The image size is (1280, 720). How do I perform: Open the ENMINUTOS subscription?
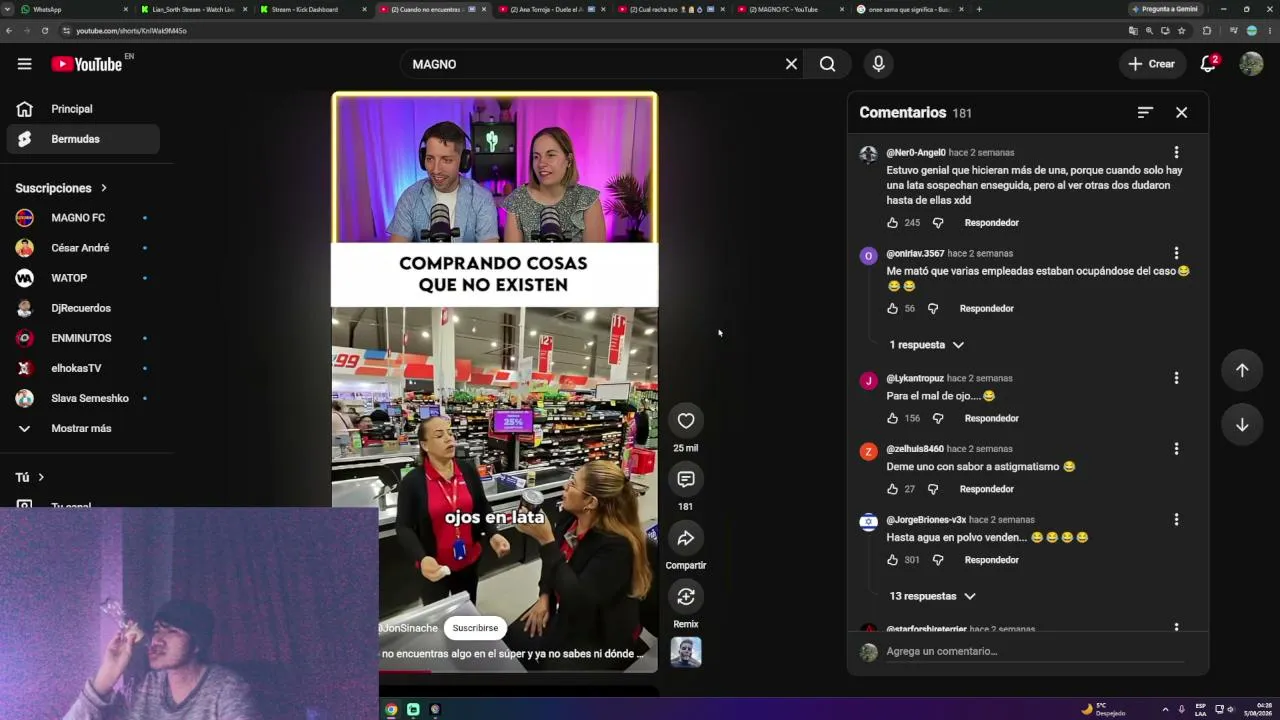(83, 338)
